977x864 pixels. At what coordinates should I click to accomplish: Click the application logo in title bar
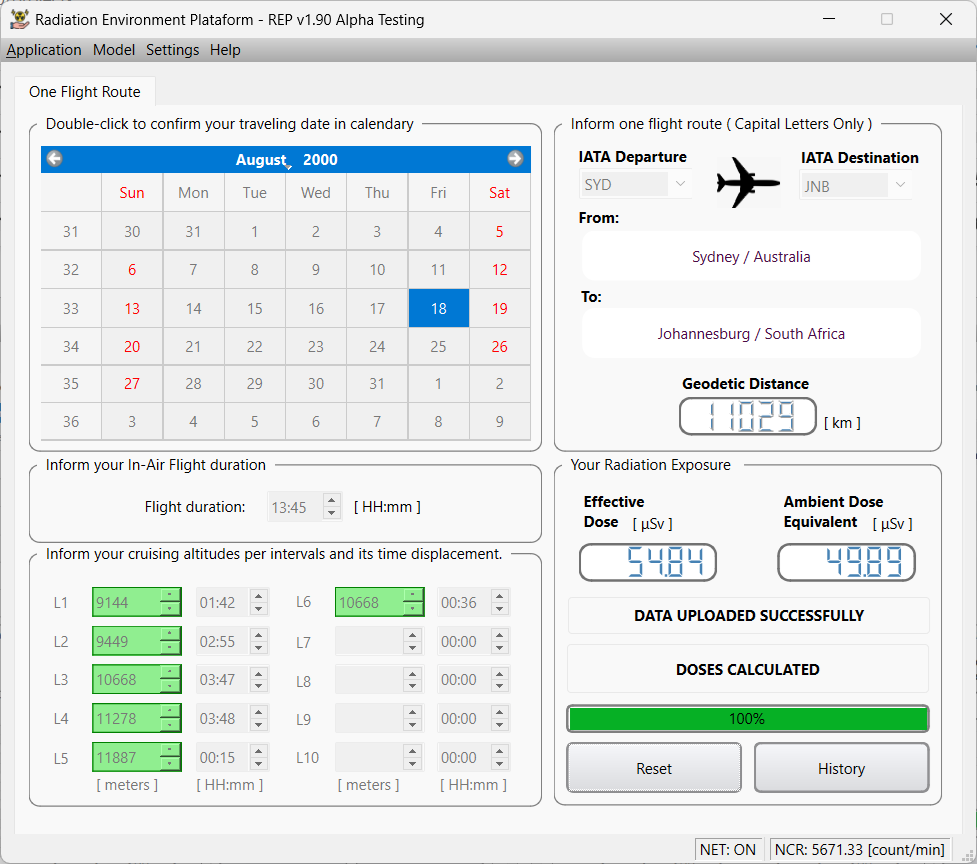pyautogui.click(x=19, y=19)
